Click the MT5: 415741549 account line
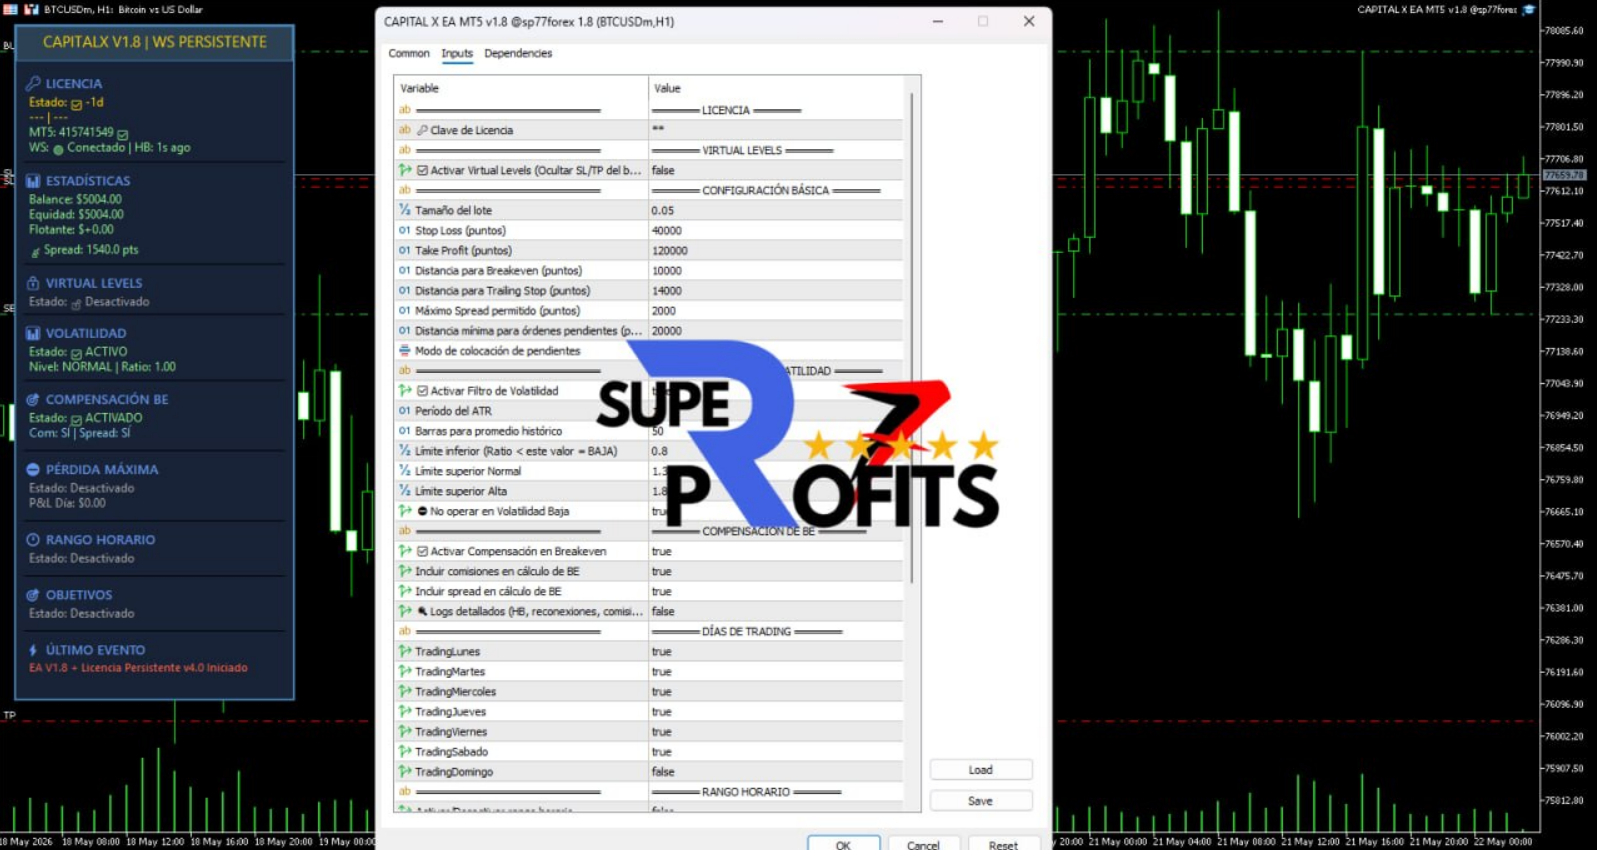 71,132
